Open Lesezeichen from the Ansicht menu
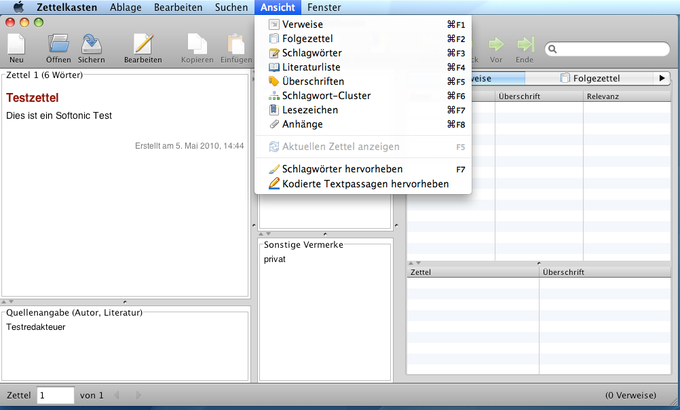680x410 pixels. point(363,110)
